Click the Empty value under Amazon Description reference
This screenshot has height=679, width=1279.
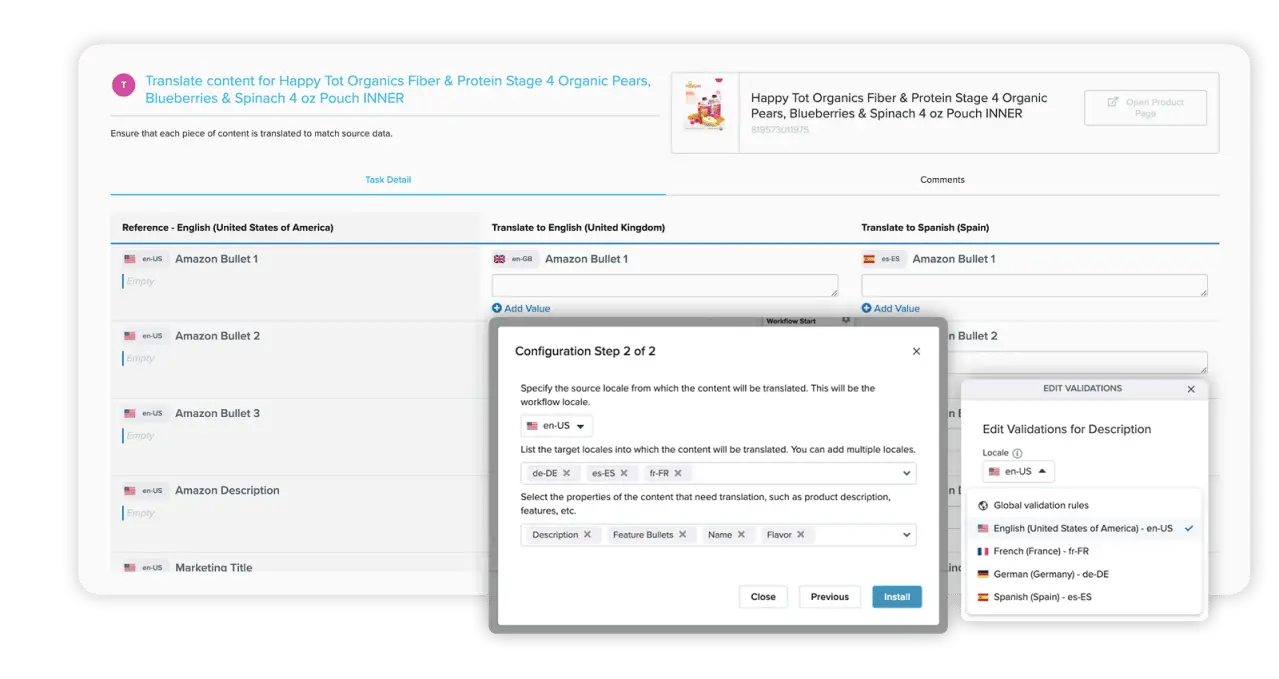140,513
